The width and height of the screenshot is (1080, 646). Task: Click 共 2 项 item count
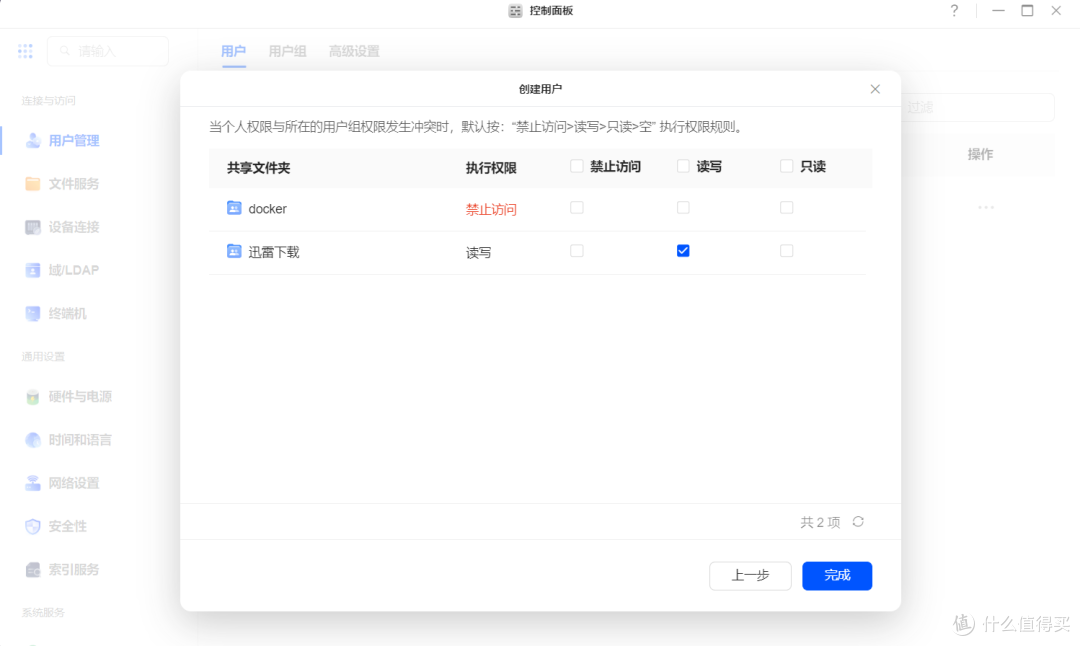tap(820, 522)
